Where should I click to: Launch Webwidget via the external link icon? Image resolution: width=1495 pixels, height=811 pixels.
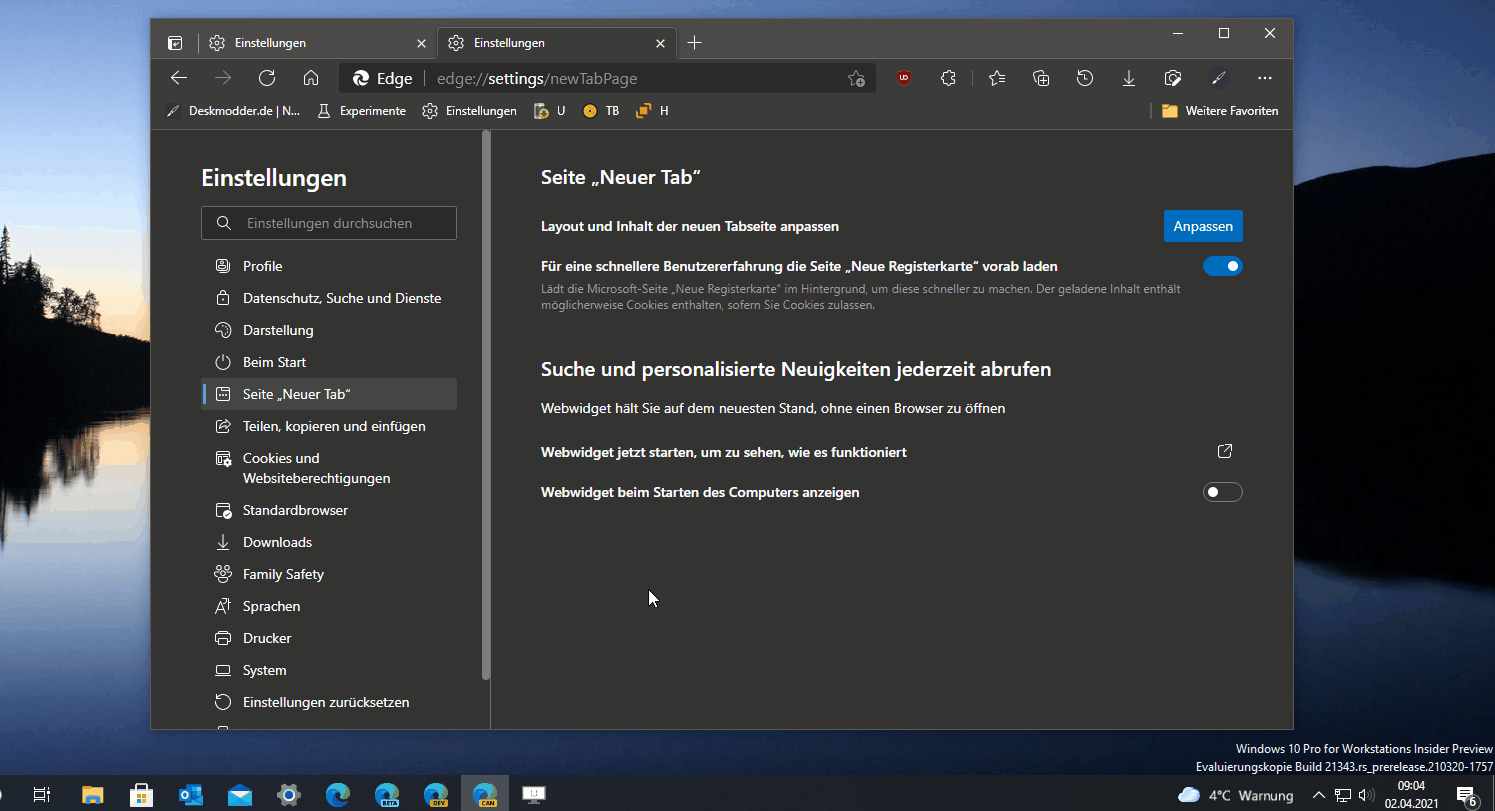(x=1225, y=451)
